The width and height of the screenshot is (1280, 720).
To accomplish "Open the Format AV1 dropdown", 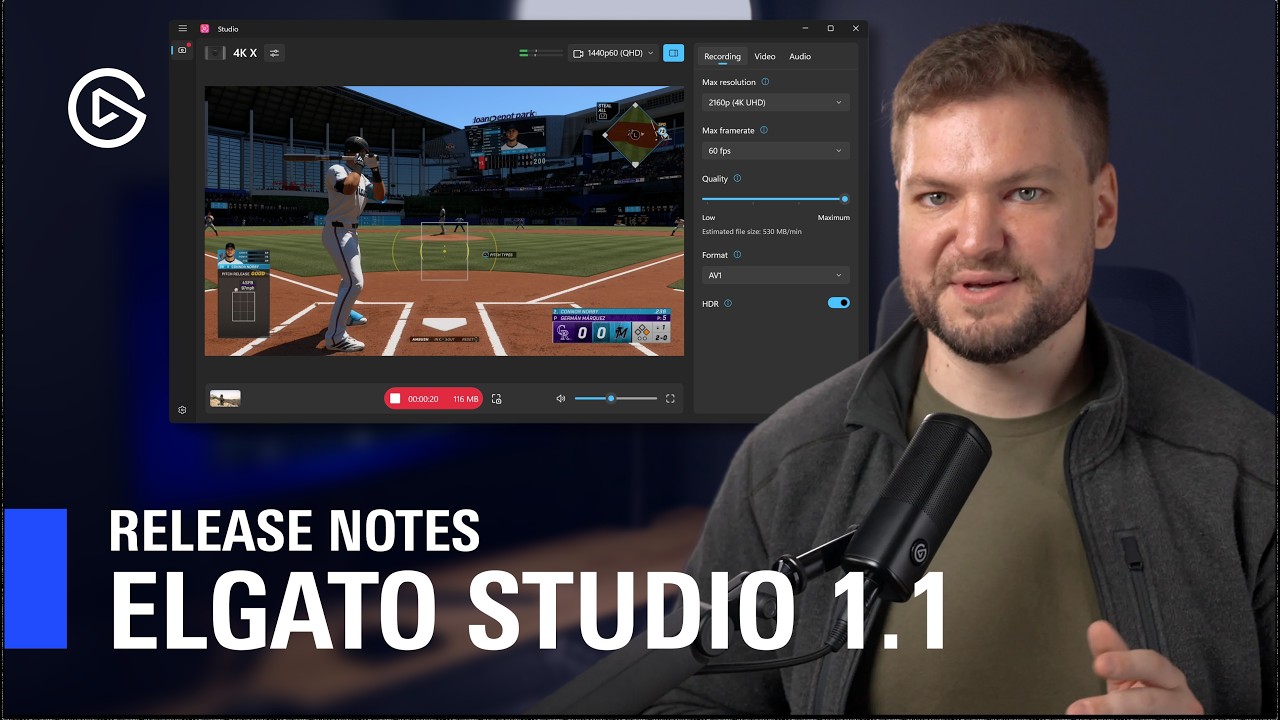I will tap(775, 275).
